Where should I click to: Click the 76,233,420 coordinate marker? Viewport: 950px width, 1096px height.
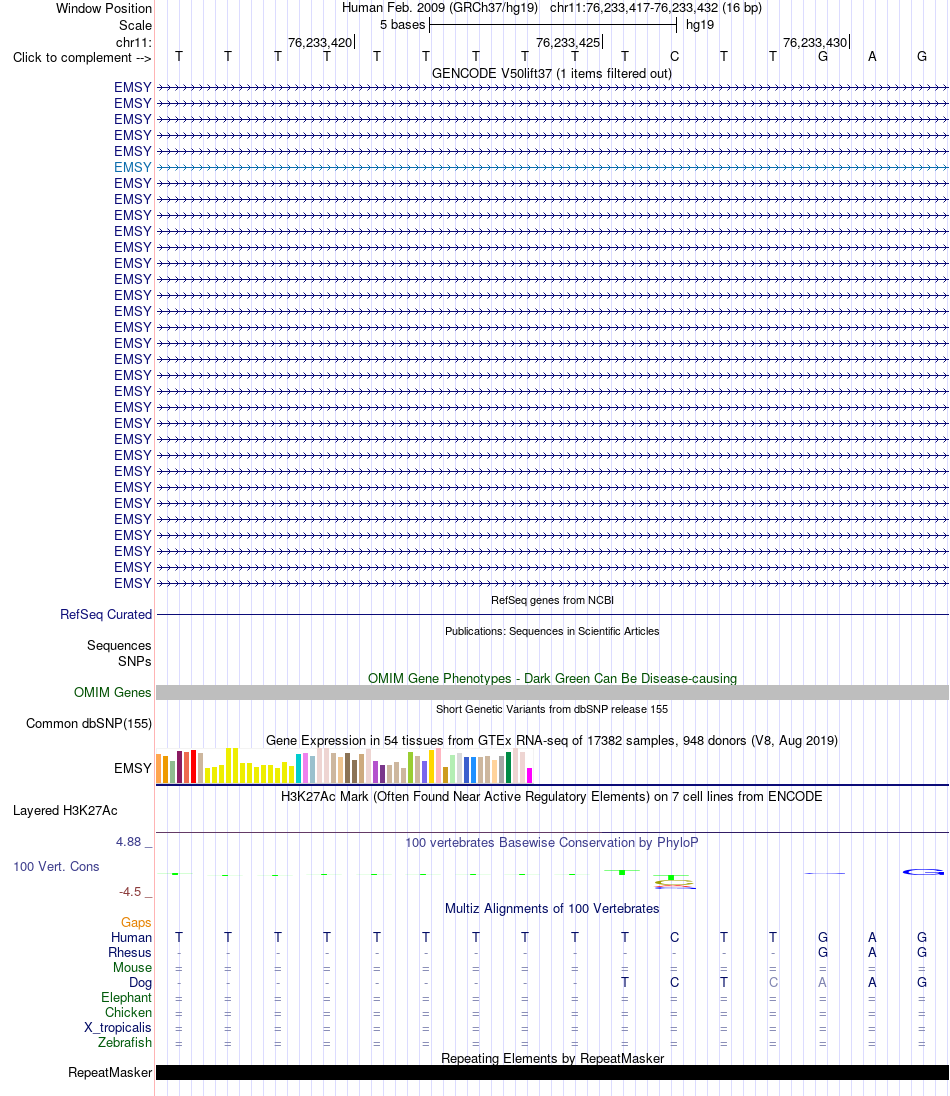click(x=320, y=43)
